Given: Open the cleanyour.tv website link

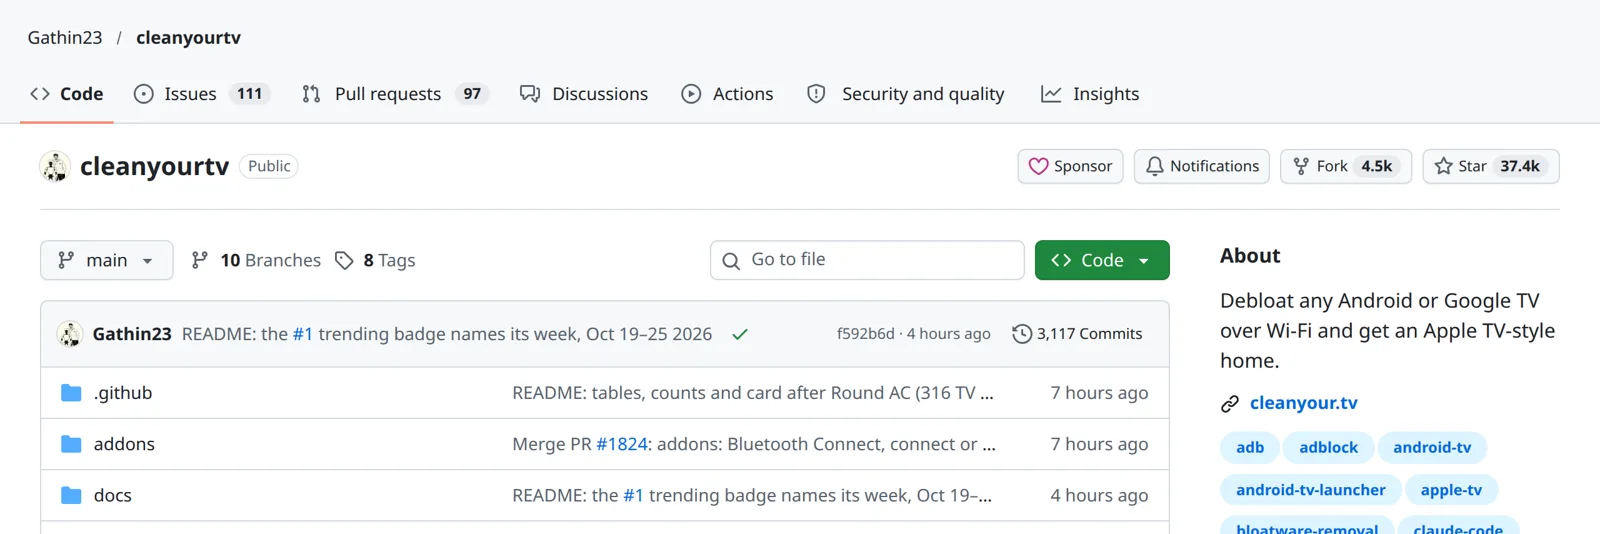Looking at the screenshot, I should point(1303,403).
